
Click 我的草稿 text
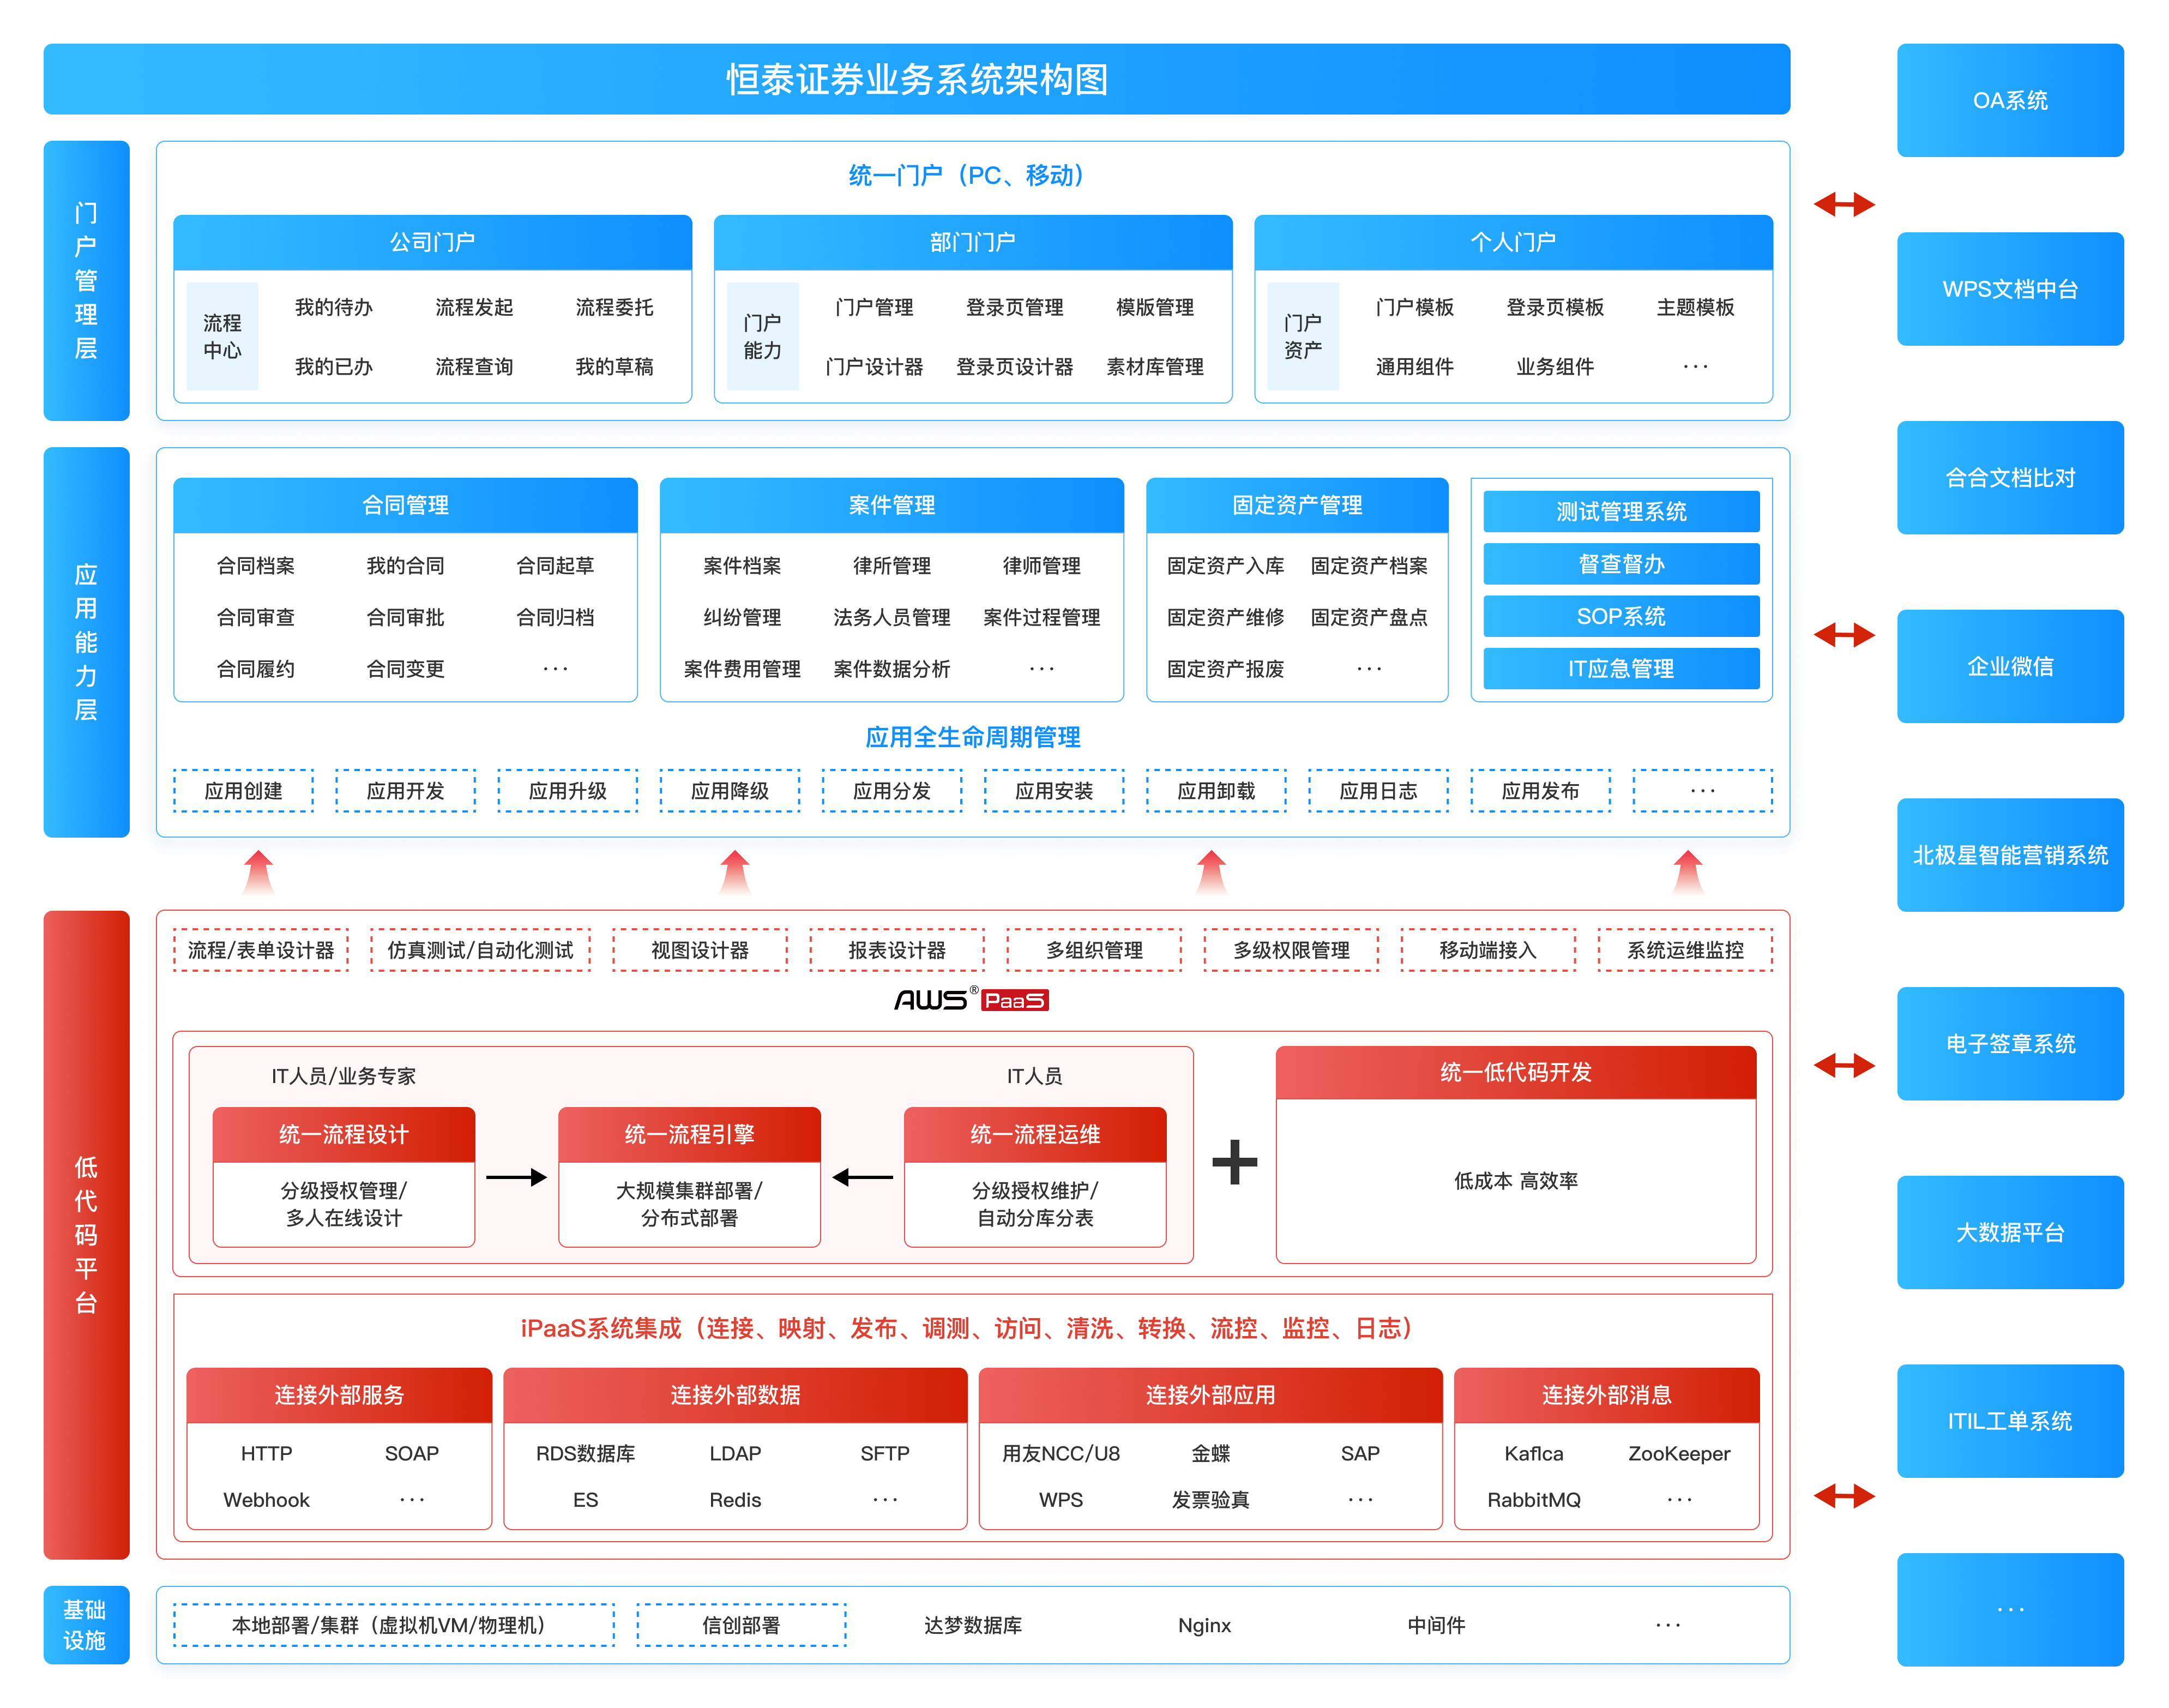[614, 367]
